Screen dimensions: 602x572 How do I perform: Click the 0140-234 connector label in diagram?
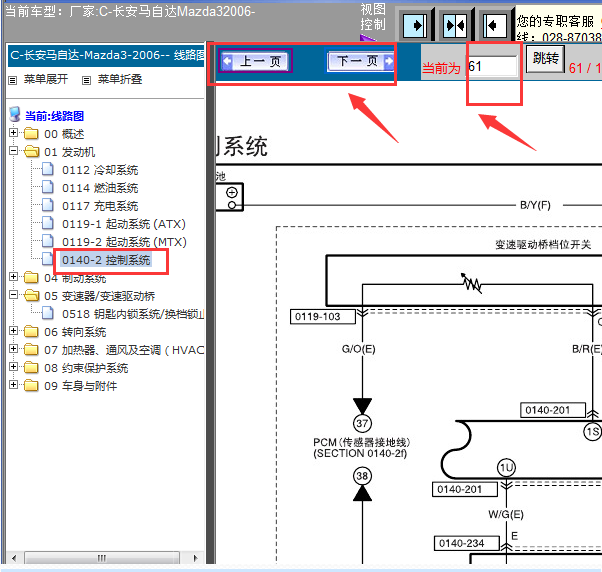coord(466,543)
